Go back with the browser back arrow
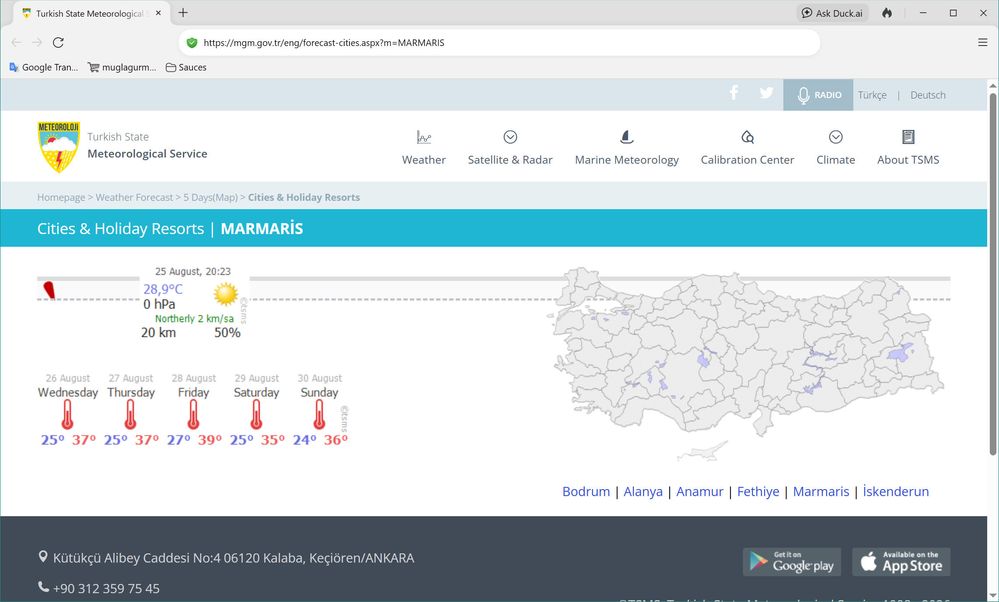Image resolution: width=999 pixels, height=602 pixels. coord(17,43)
